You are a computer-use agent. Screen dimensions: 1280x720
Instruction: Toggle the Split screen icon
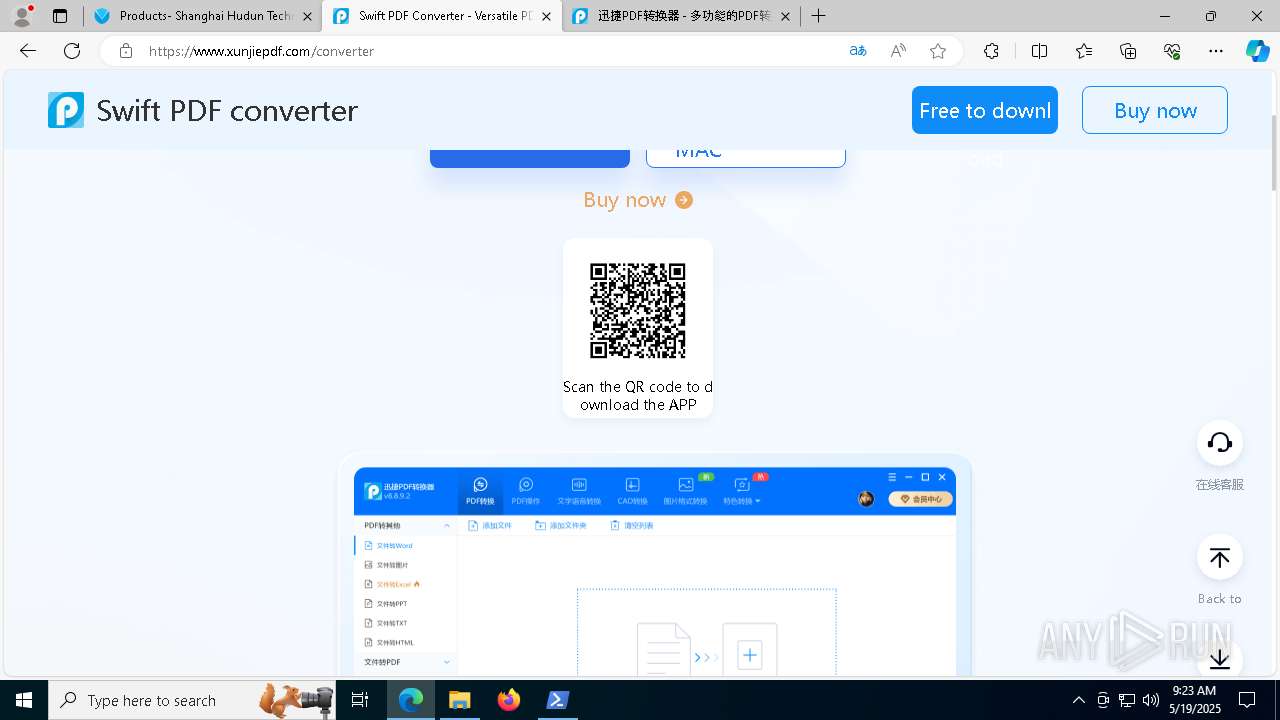tap(1039, 51)
